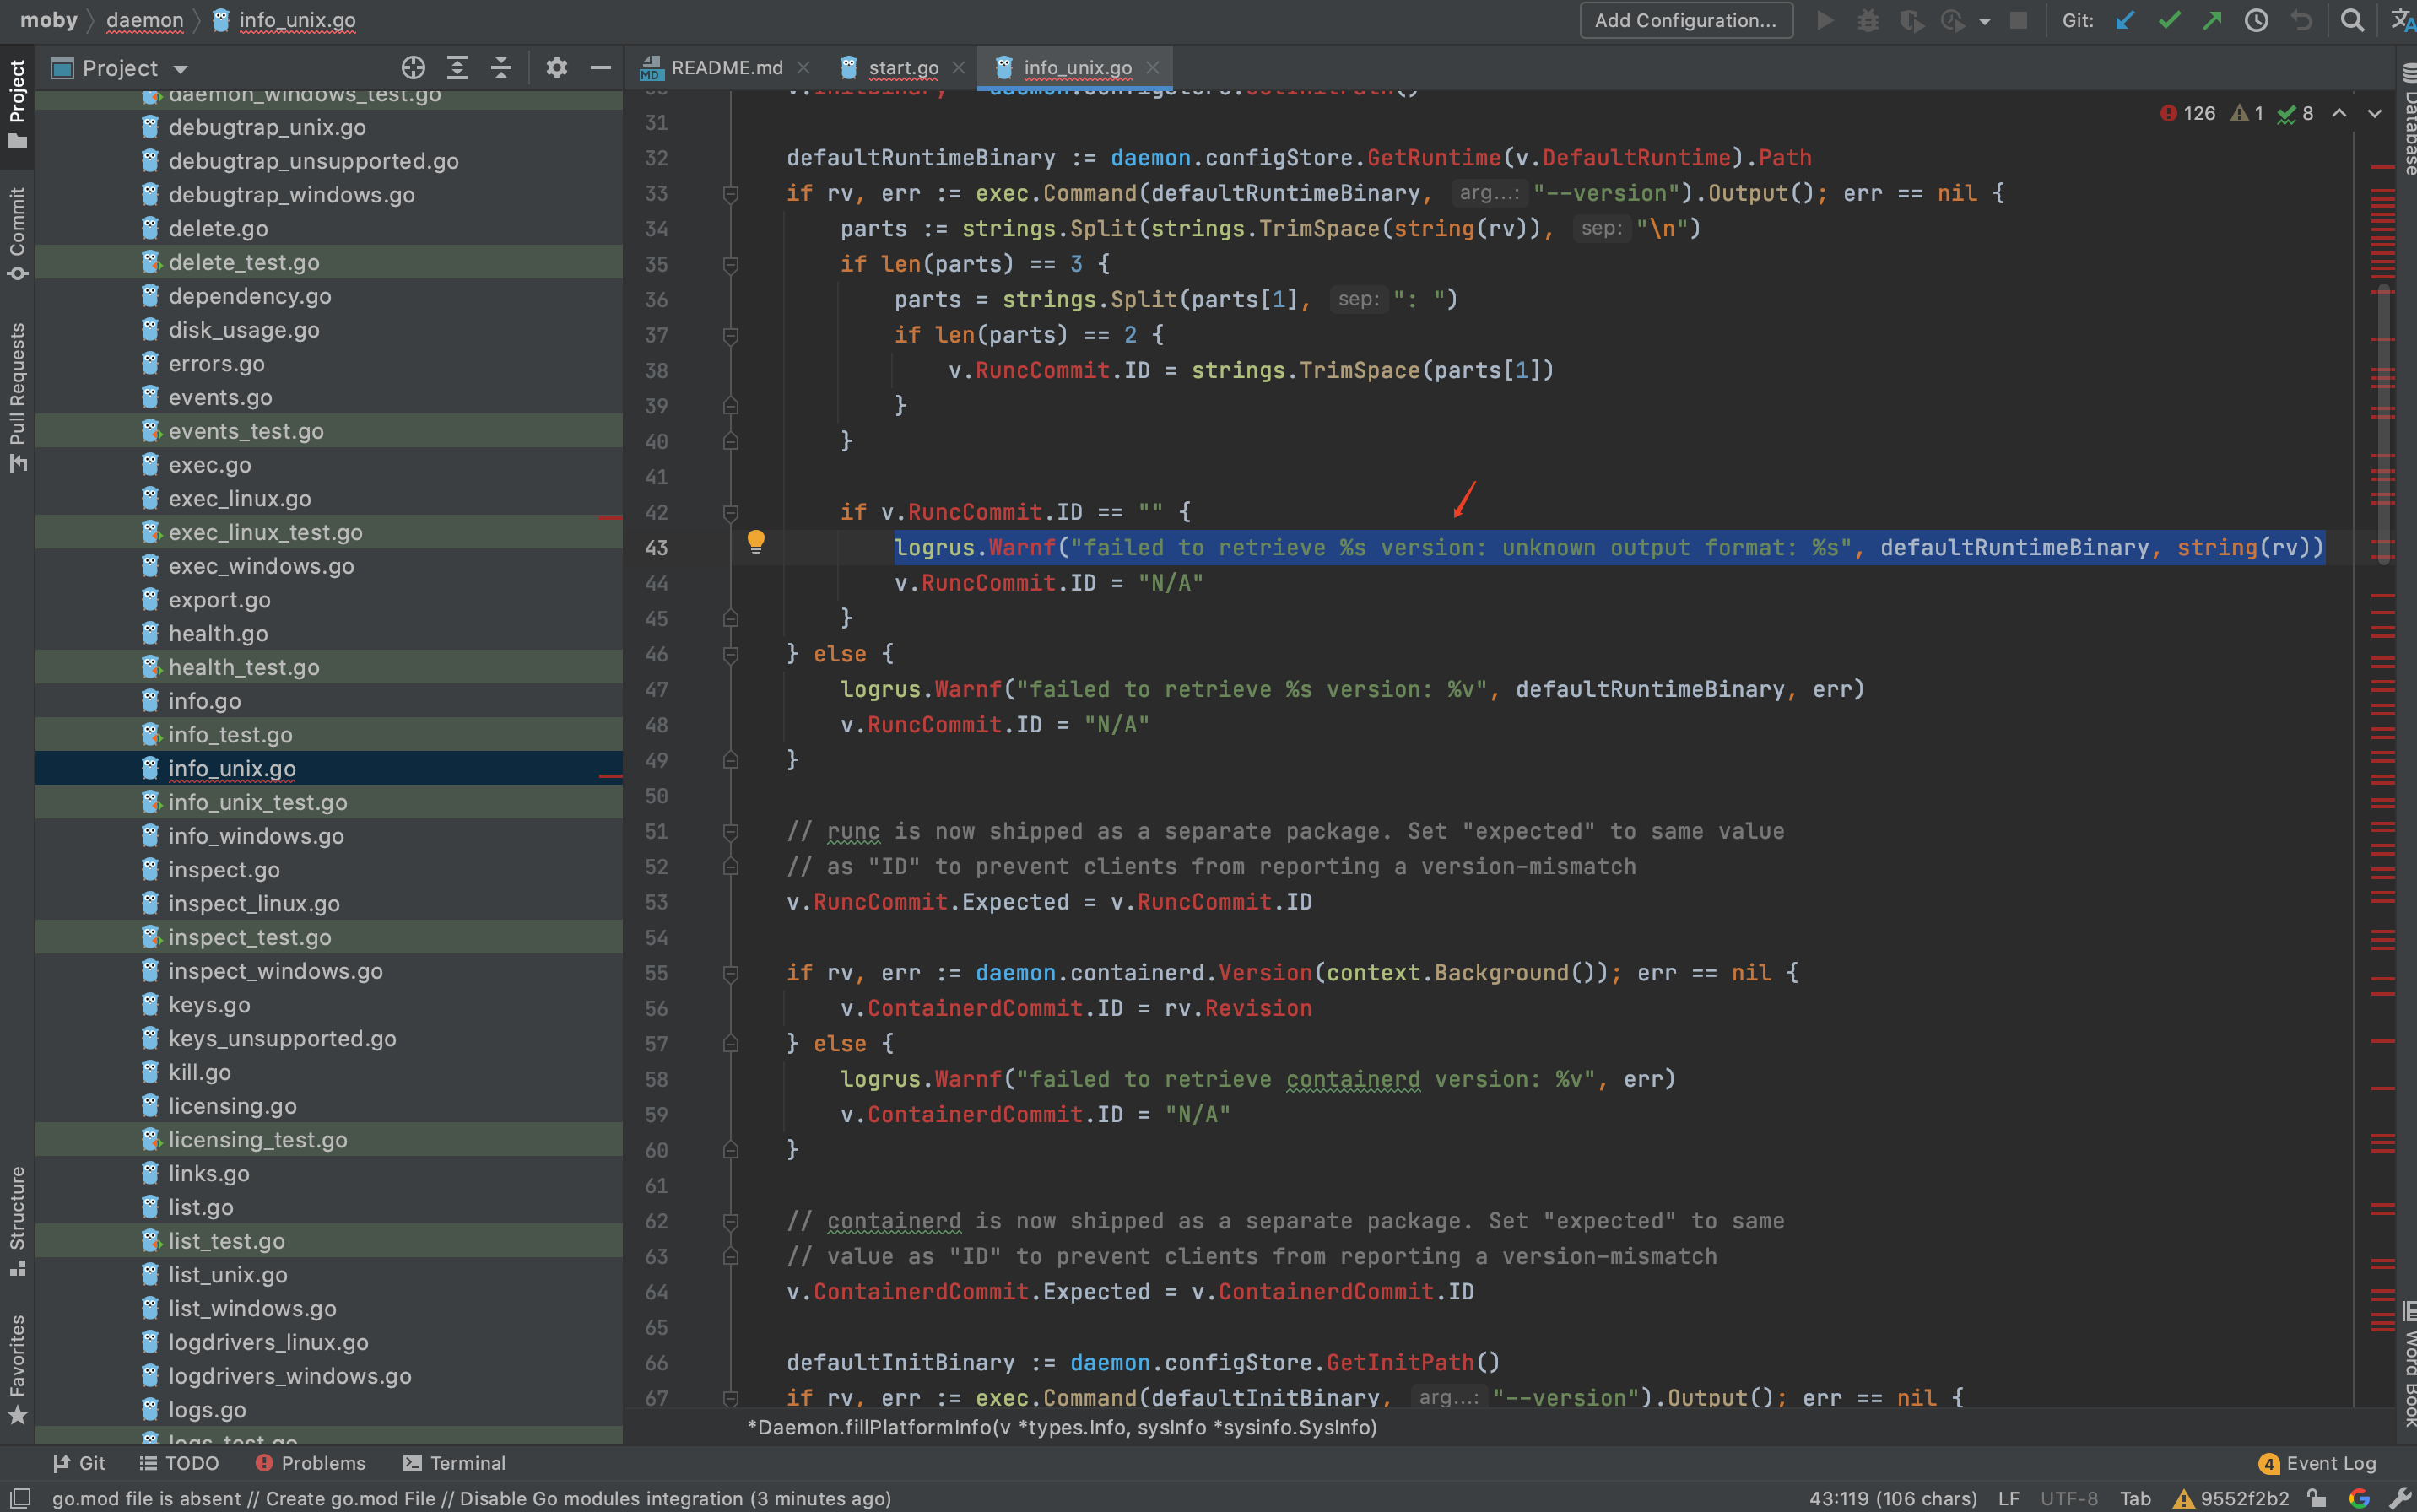Screen dimensions: 2417x1512
Task: Toggle the Pull Requests tool window
Action: click(x=17, y=396)
